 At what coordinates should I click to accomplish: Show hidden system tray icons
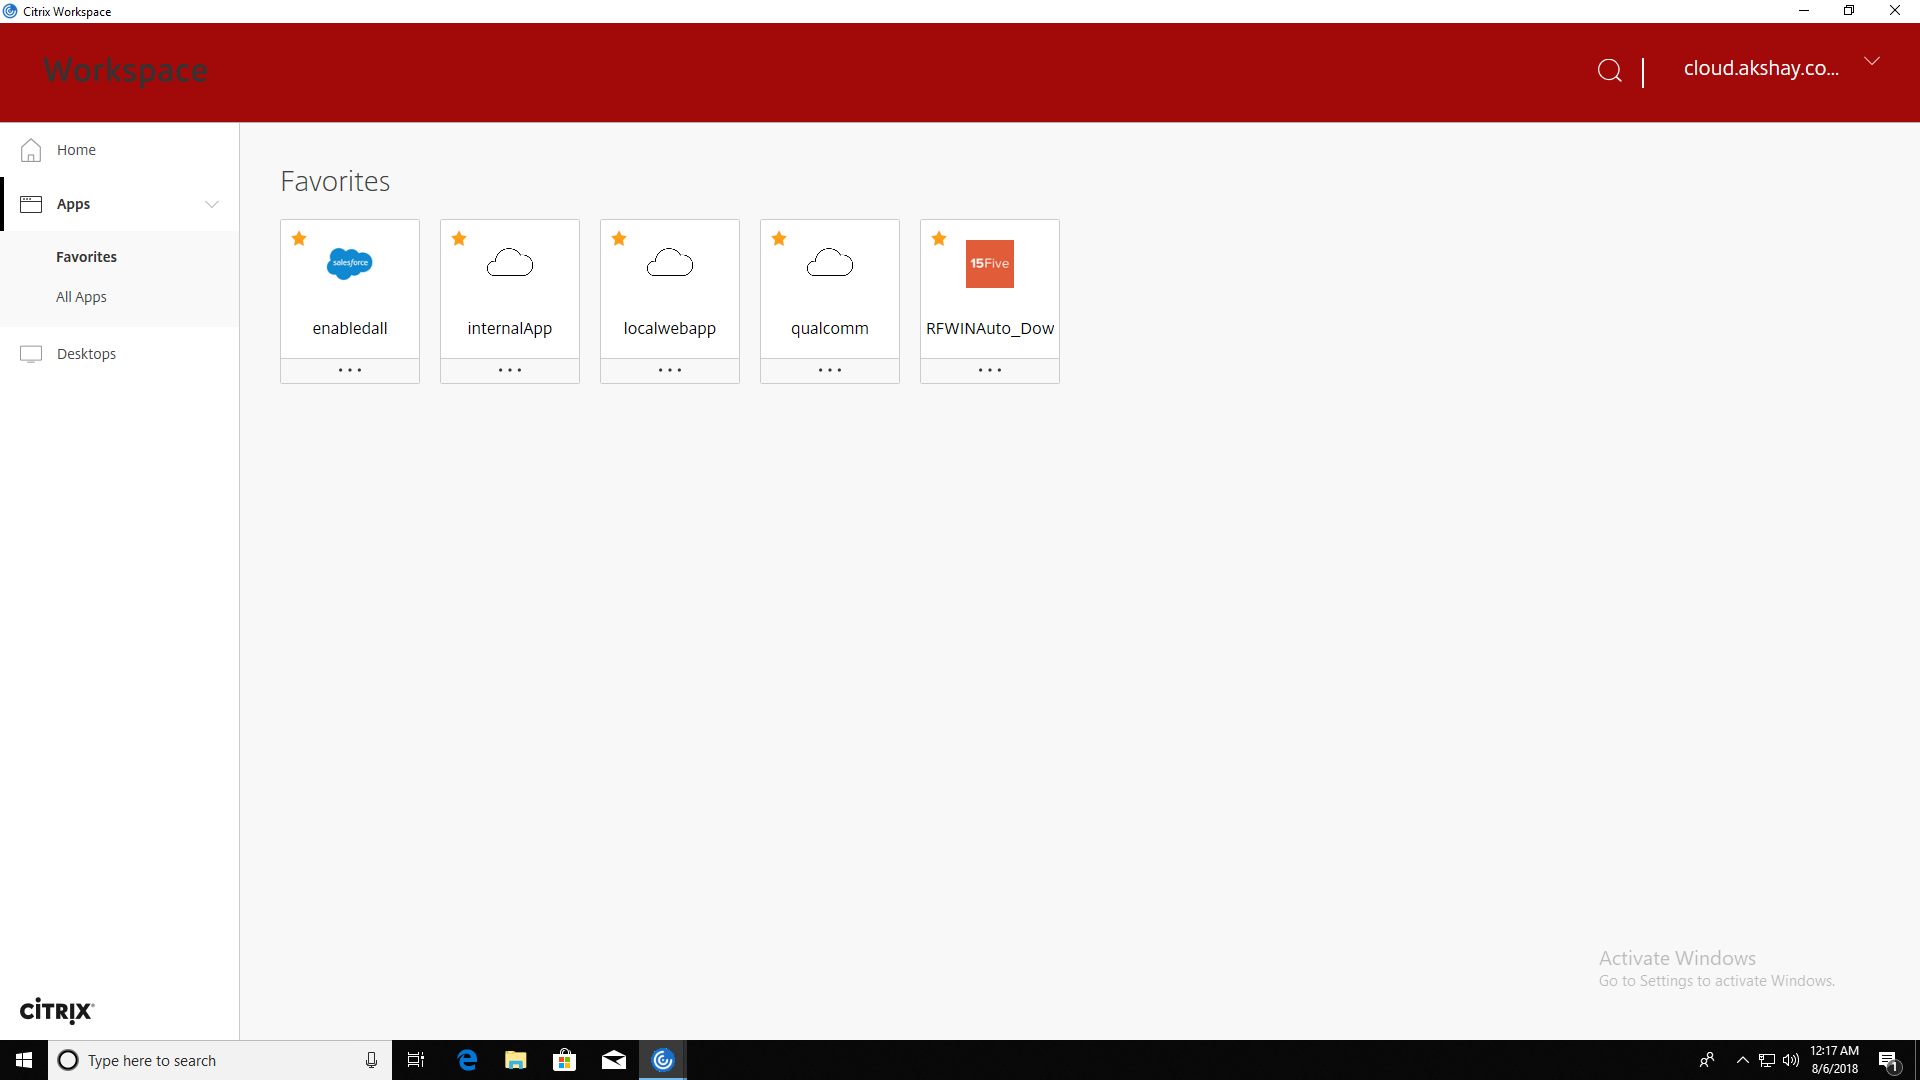tap(1743, 1060)
